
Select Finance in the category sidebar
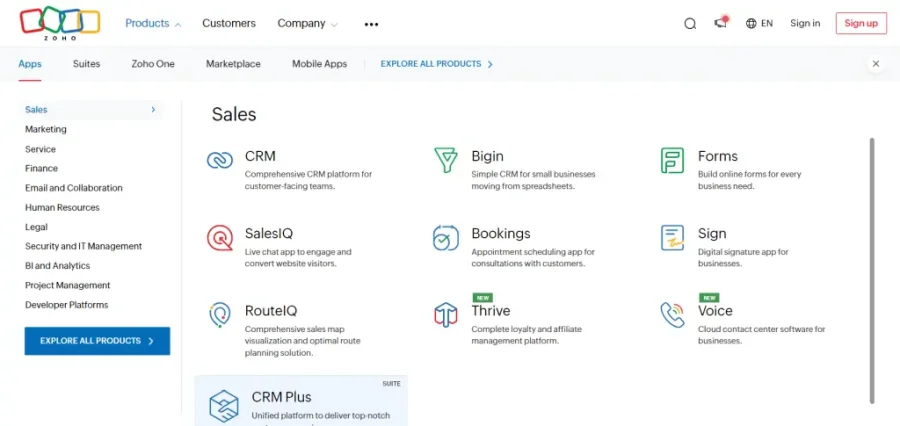tap(42, 168)
